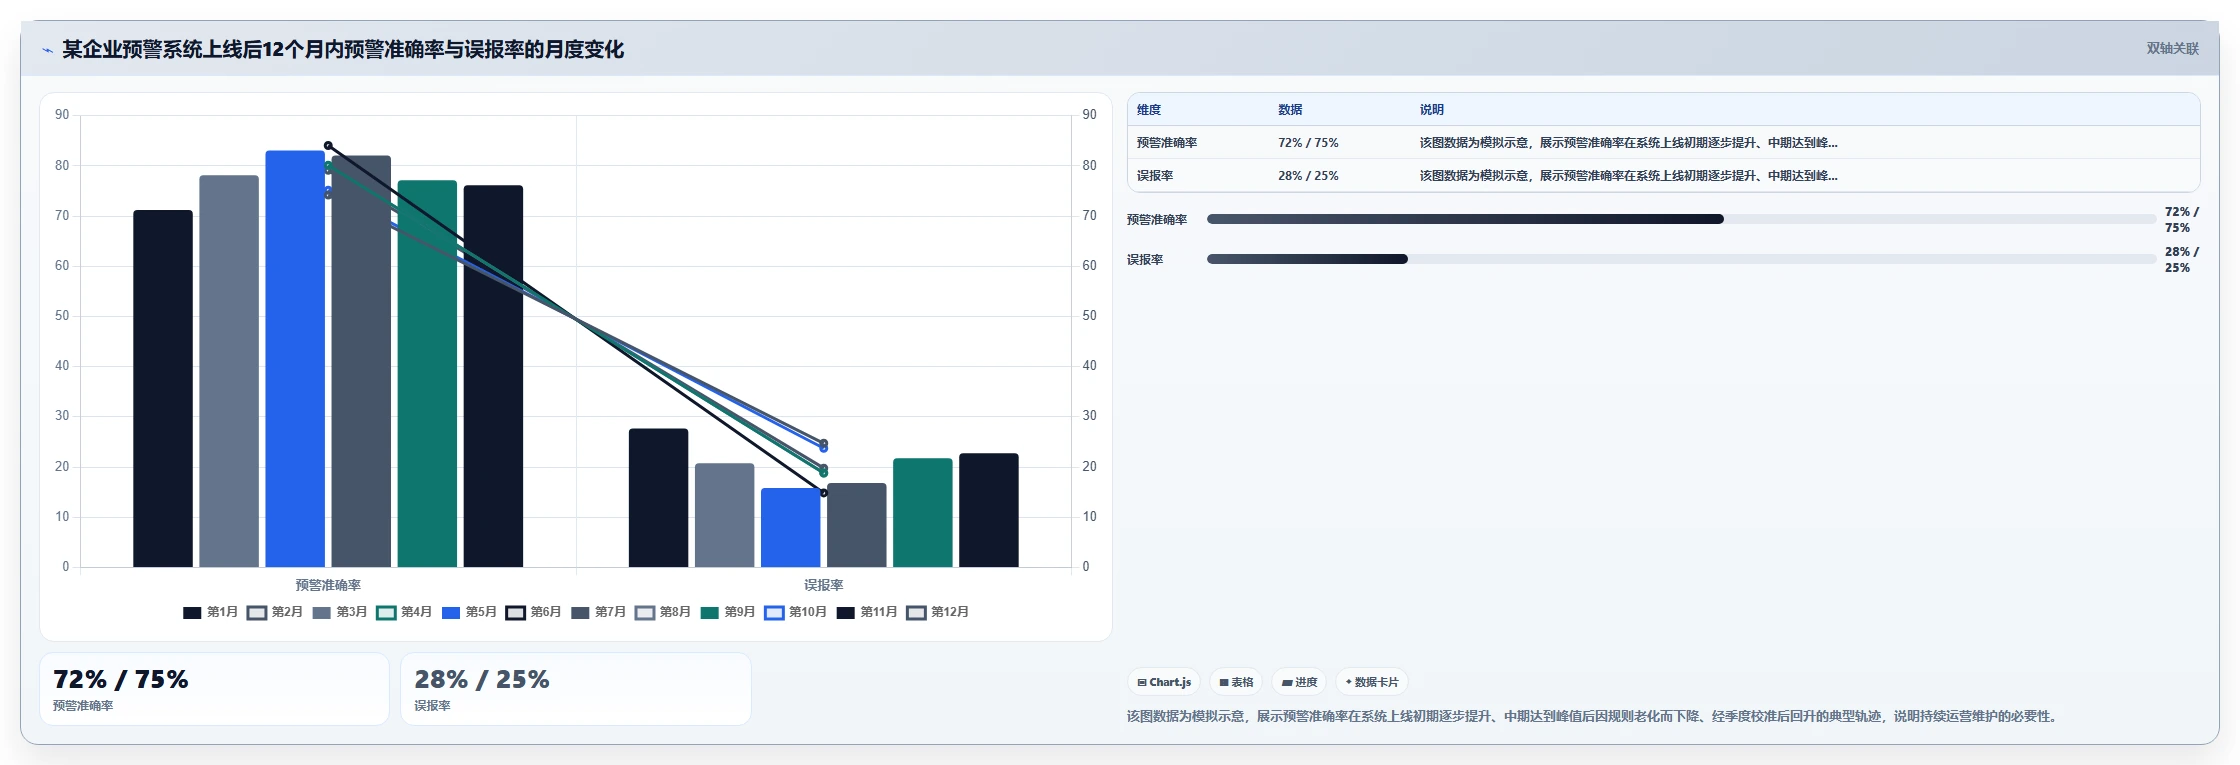Click the title icon beside chart heading
Screen dimensions: 2240x765
click(x=47, y=50)
